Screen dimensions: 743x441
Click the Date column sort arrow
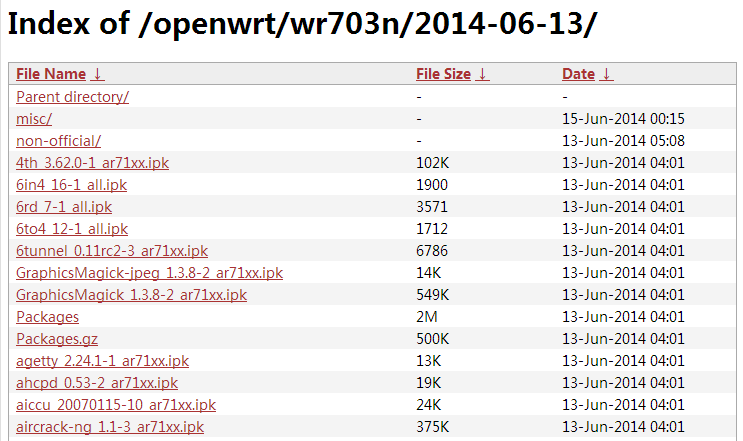607,75
